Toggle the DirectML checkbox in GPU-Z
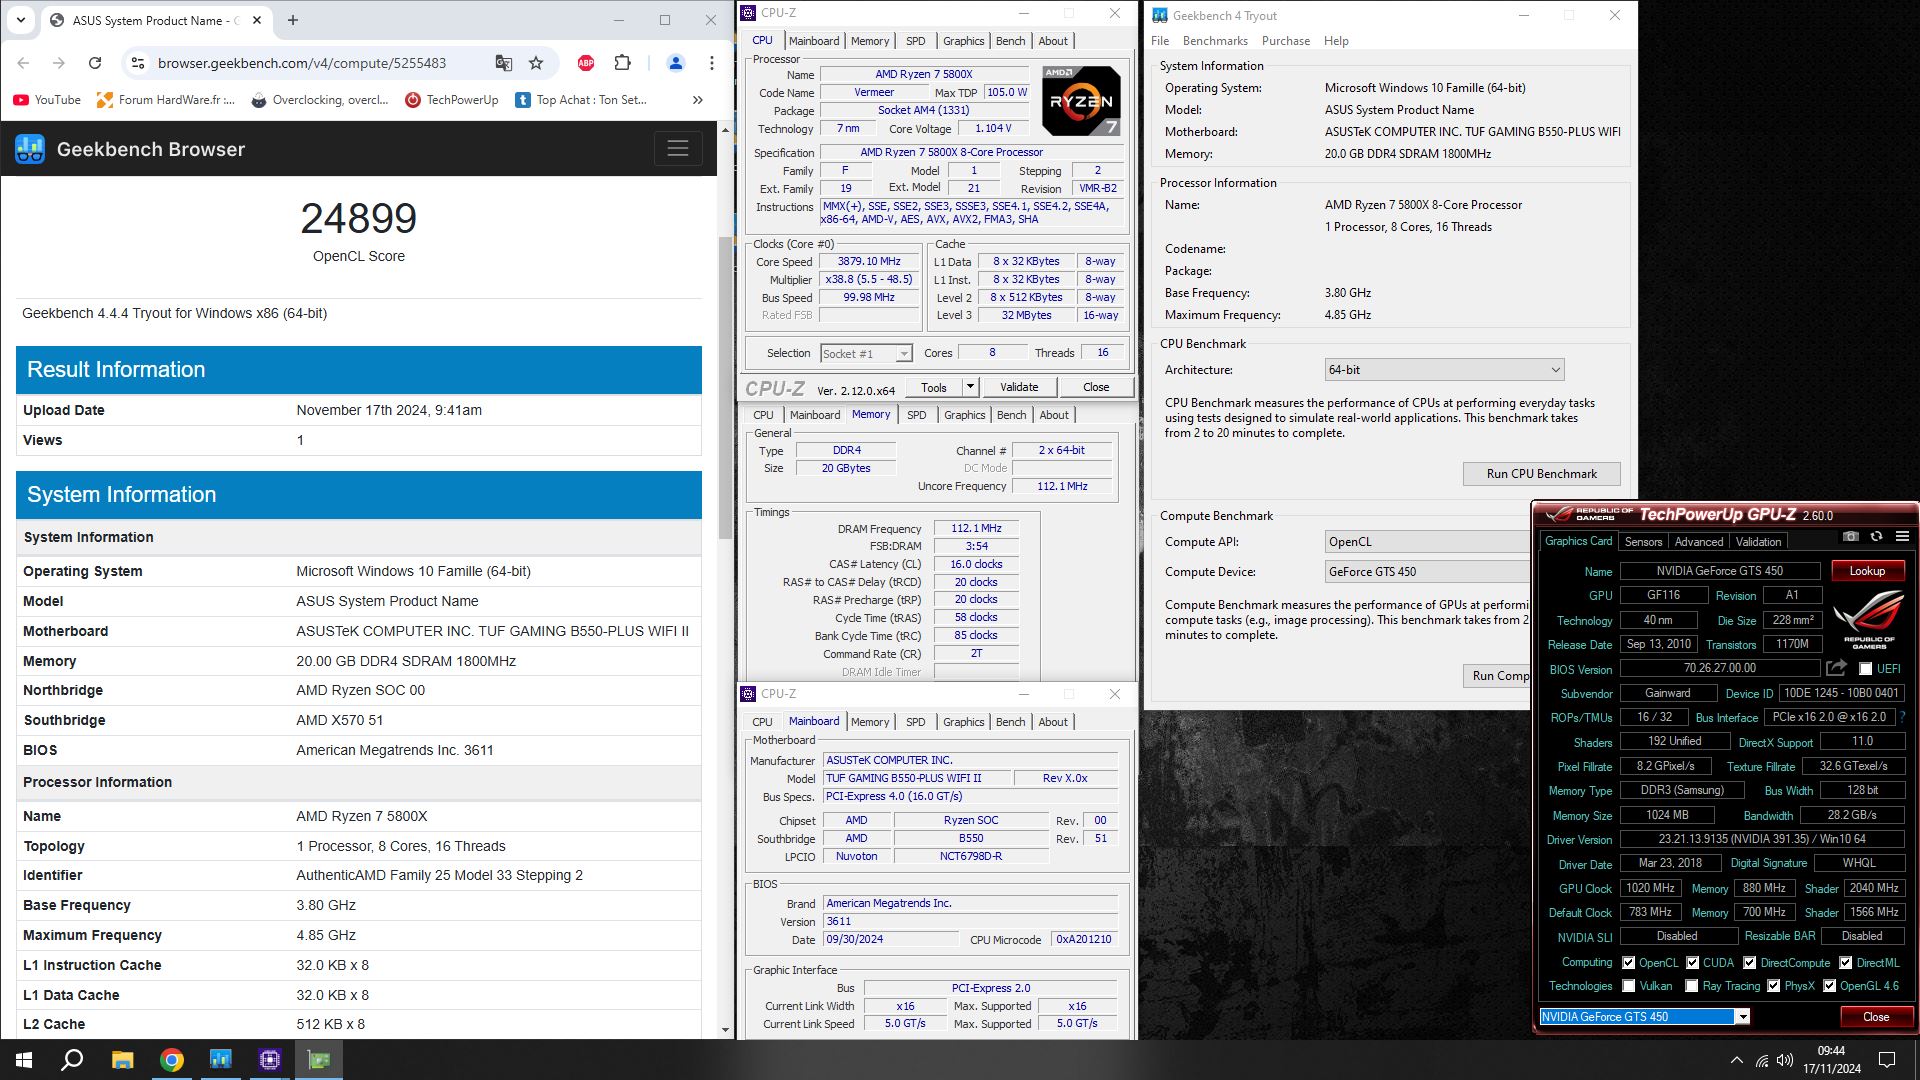Viewport: 1920px width, 1080px height. pyautogui.click(x=1845, y=963)
